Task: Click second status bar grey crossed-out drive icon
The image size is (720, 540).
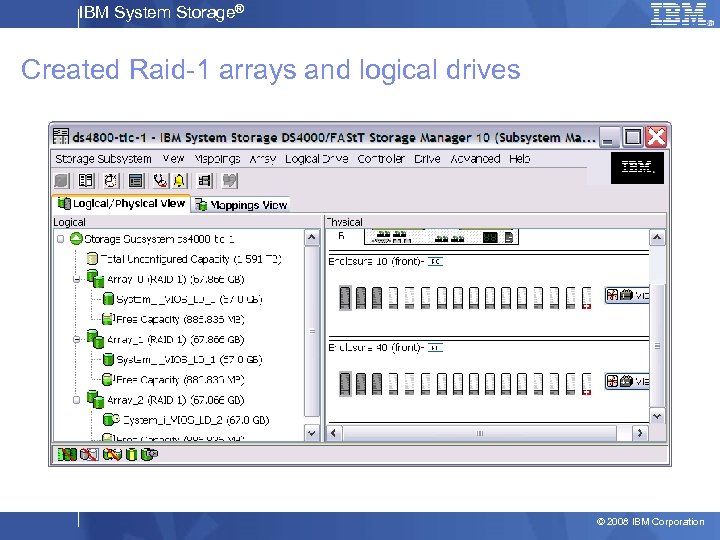Action: pyautogui.click(x=89, y=455)
